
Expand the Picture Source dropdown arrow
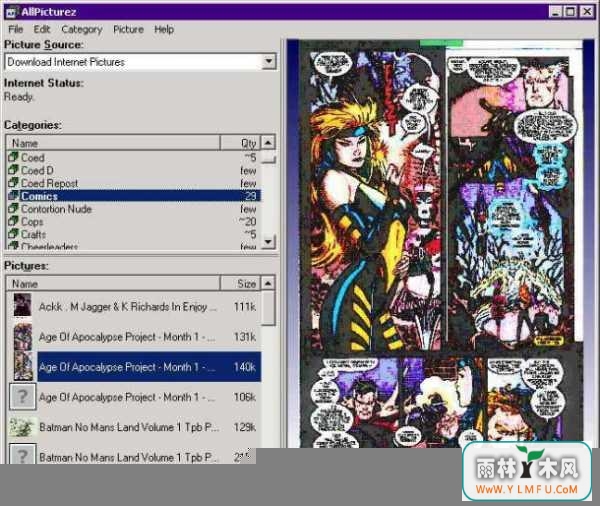pos(269,61)
